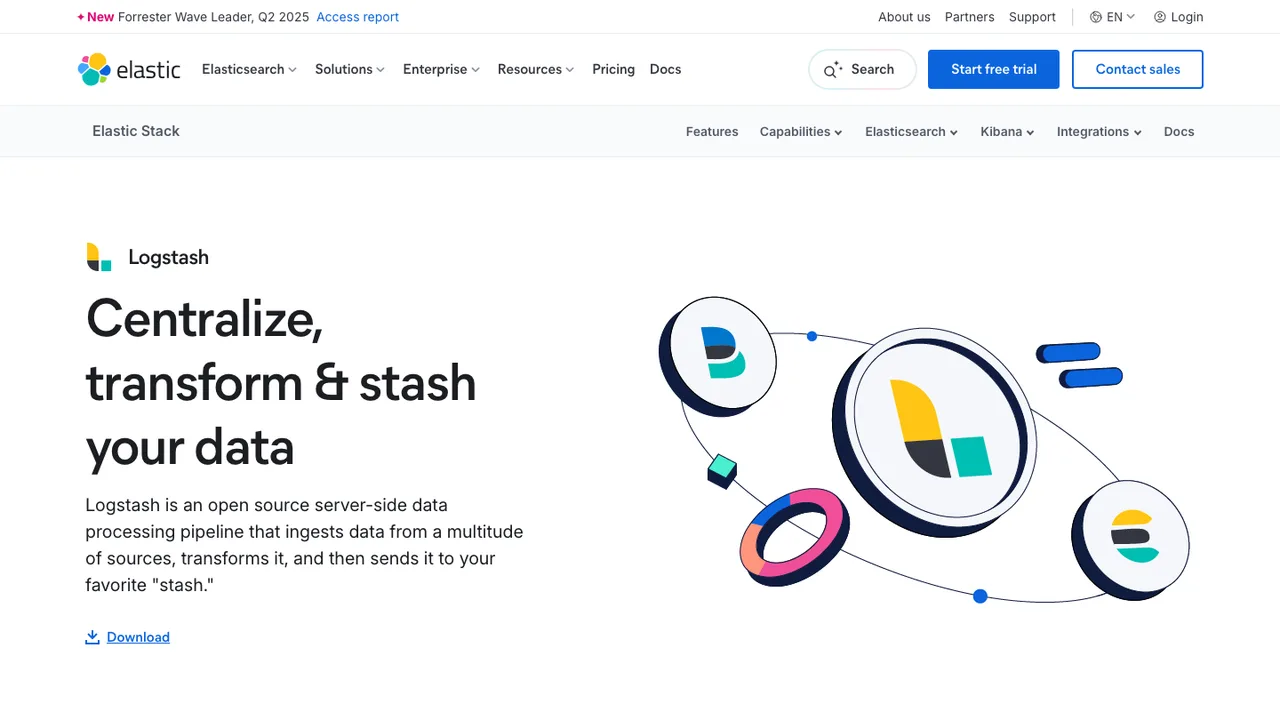This screenshot has height=720, width=1280.
Task: Click the Login link
Action: click(1187, 17)
